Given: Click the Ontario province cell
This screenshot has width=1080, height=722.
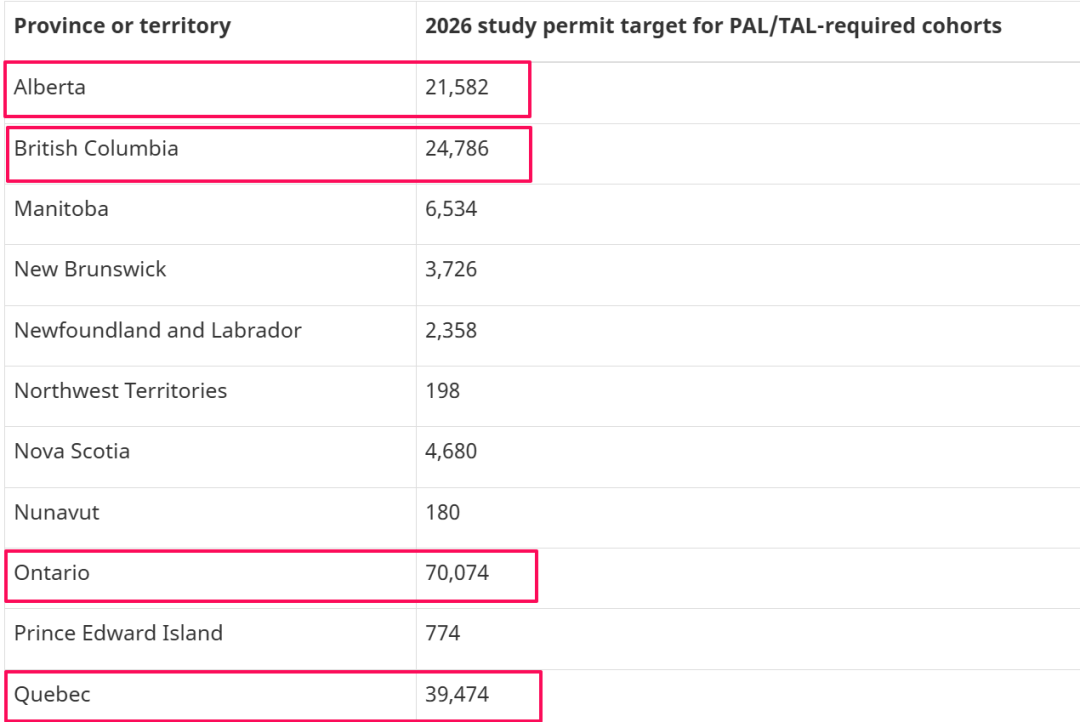Looking at the screenshot, I should point(52,573).
